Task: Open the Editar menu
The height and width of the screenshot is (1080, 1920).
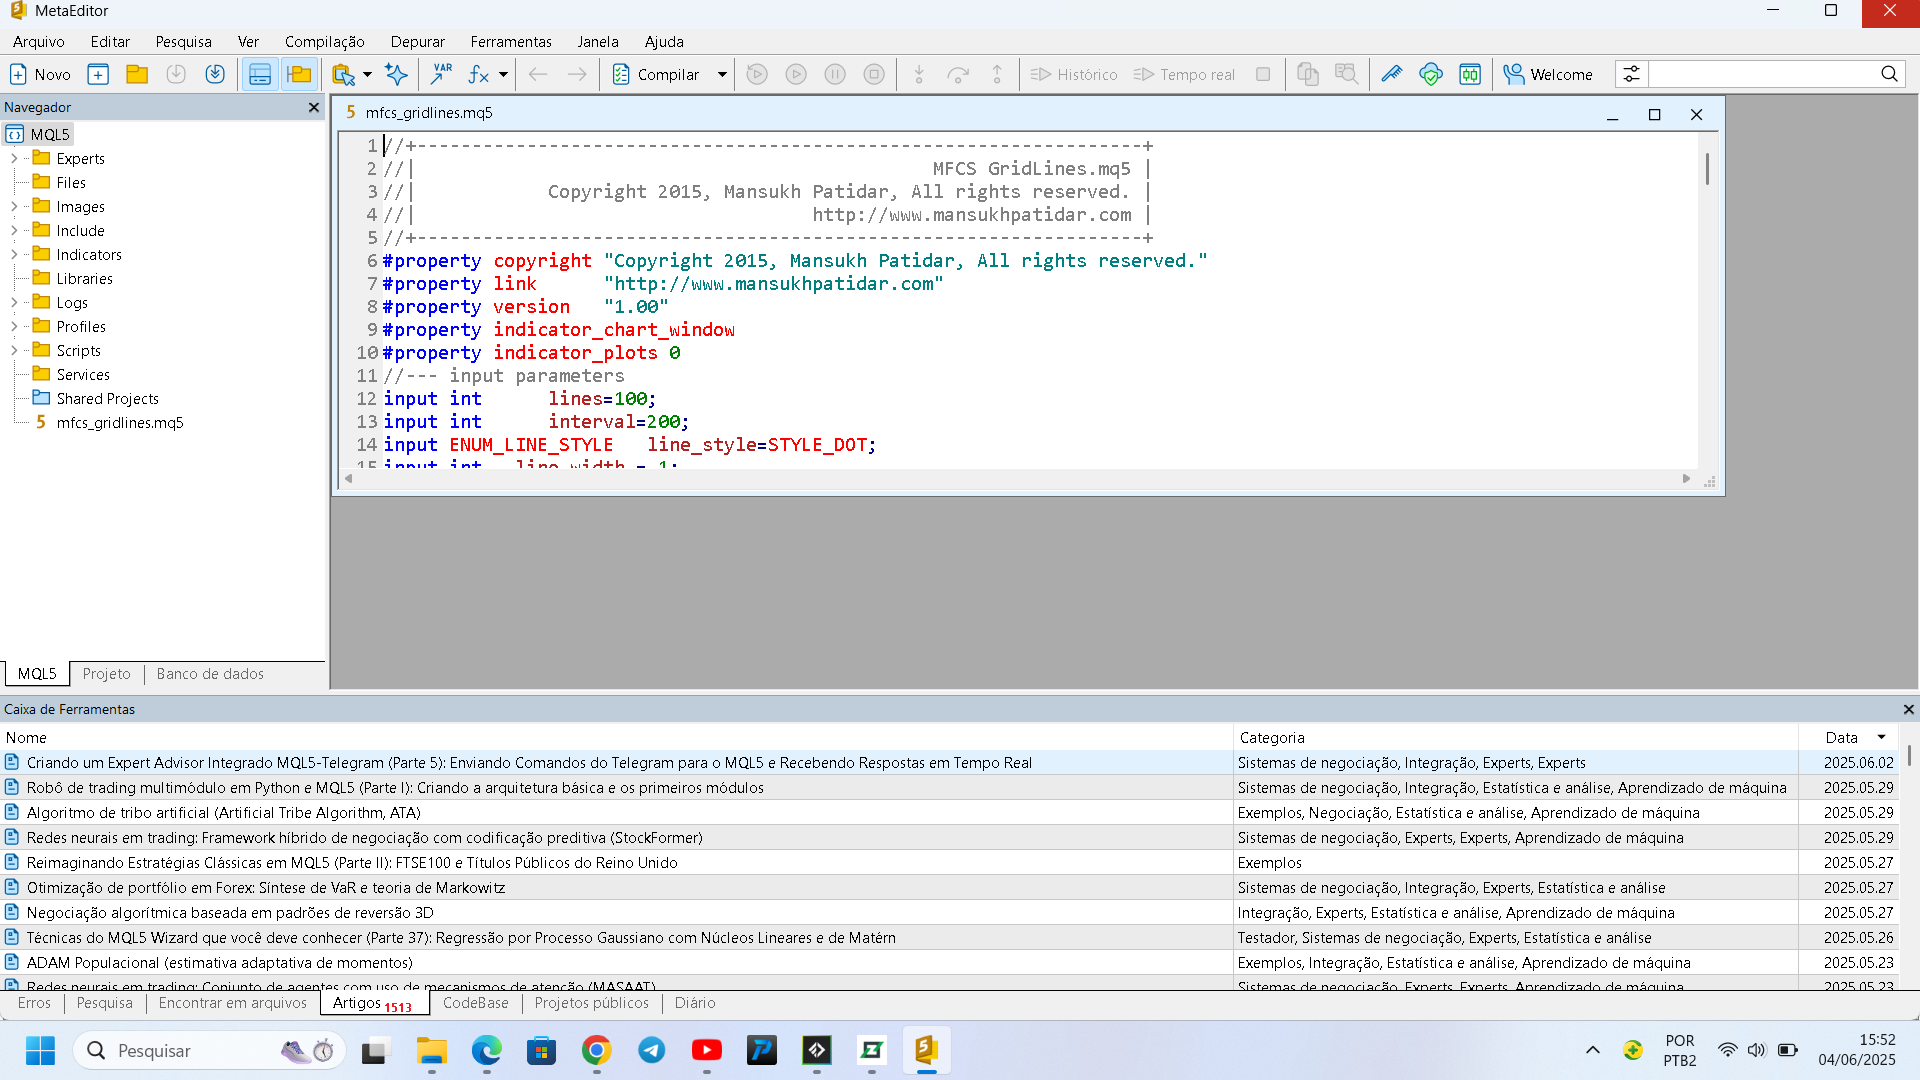Action: 110,41
